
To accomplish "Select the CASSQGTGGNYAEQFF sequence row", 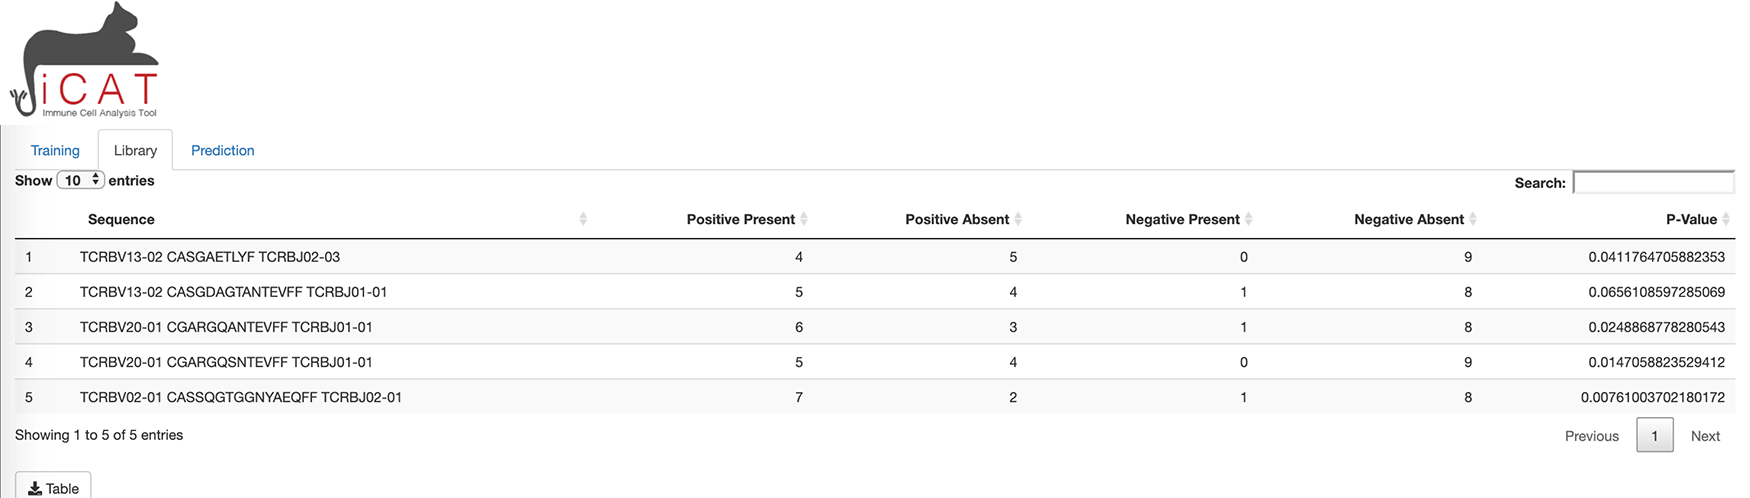I will click(x=241, y=397).
